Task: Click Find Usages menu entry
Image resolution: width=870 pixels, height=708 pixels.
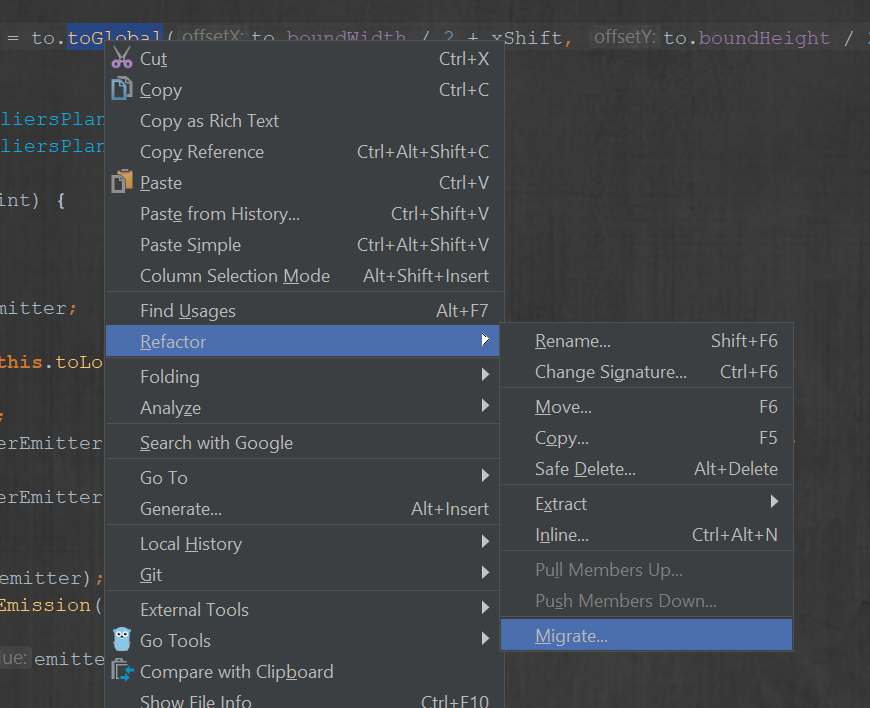Action: coord(188,311)
